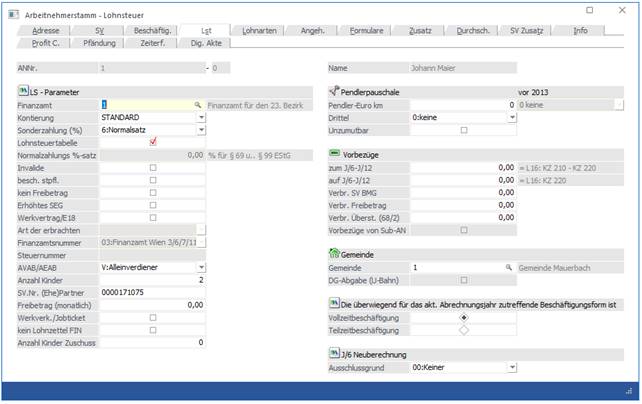Open Finanzamt lookup with magnifier icon
Viewport: 642px width, 404px height.
click(198, 105)
